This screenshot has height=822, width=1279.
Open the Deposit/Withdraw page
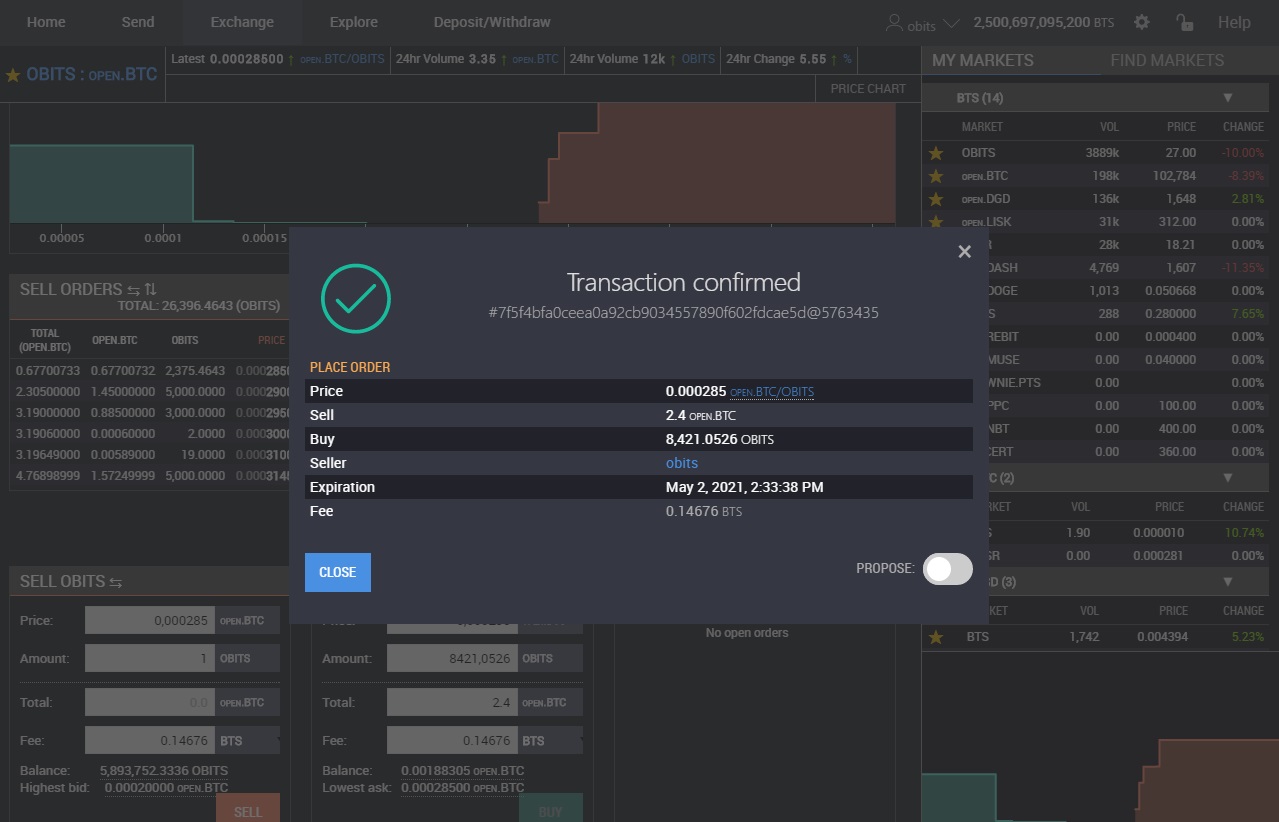[492, 22]
